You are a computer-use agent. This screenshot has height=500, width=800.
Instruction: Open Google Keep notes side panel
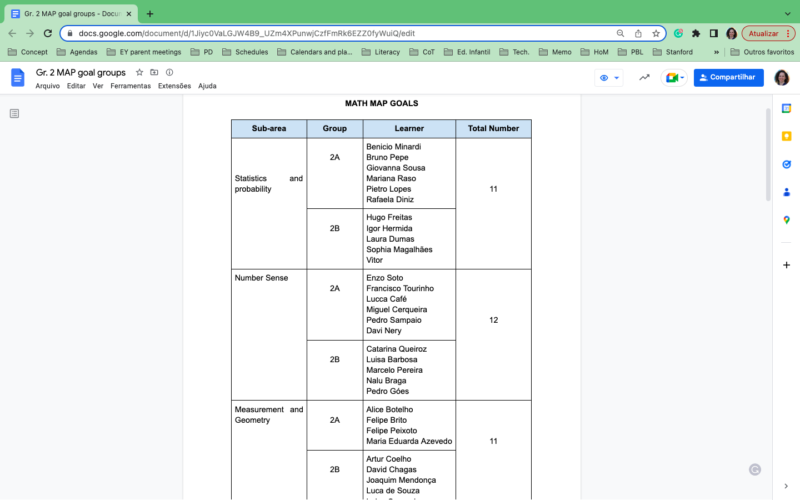(x=786, y=136)
